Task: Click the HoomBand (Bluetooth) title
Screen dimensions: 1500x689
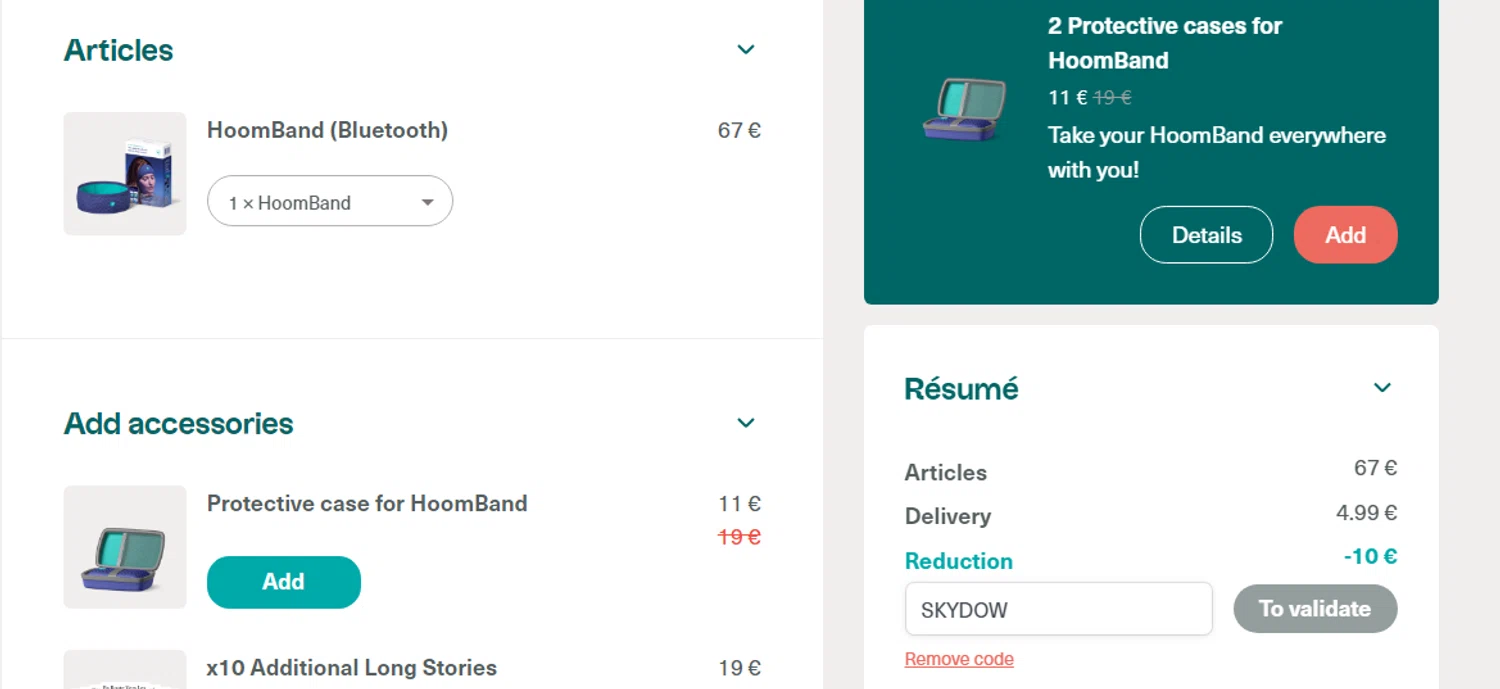Action: click(327, 130)
